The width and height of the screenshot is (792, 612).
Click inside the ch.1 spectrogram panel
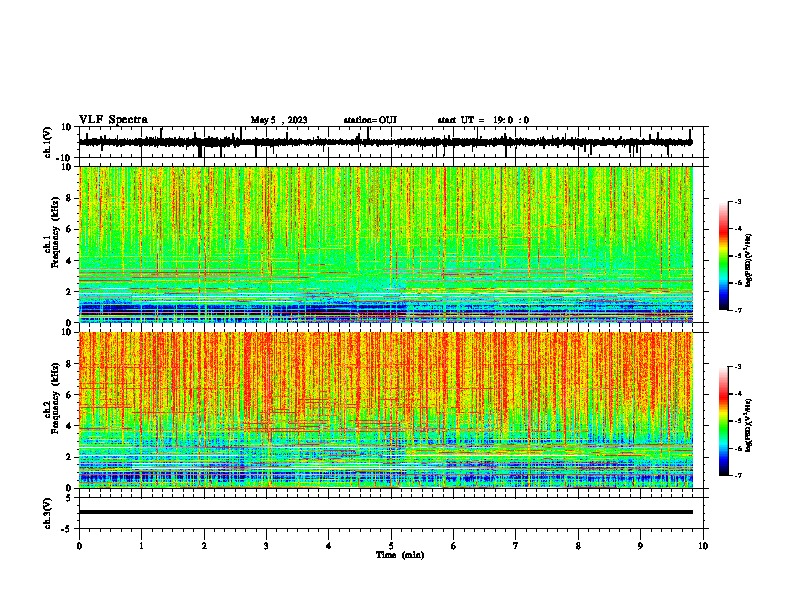[x=386, y=244]
